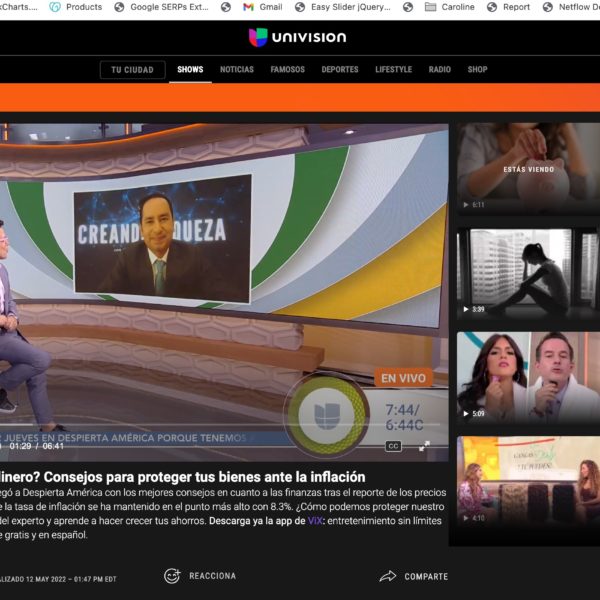Open the Netflow bookmark
The image size is (600, 600).
[x=571, y=7]
